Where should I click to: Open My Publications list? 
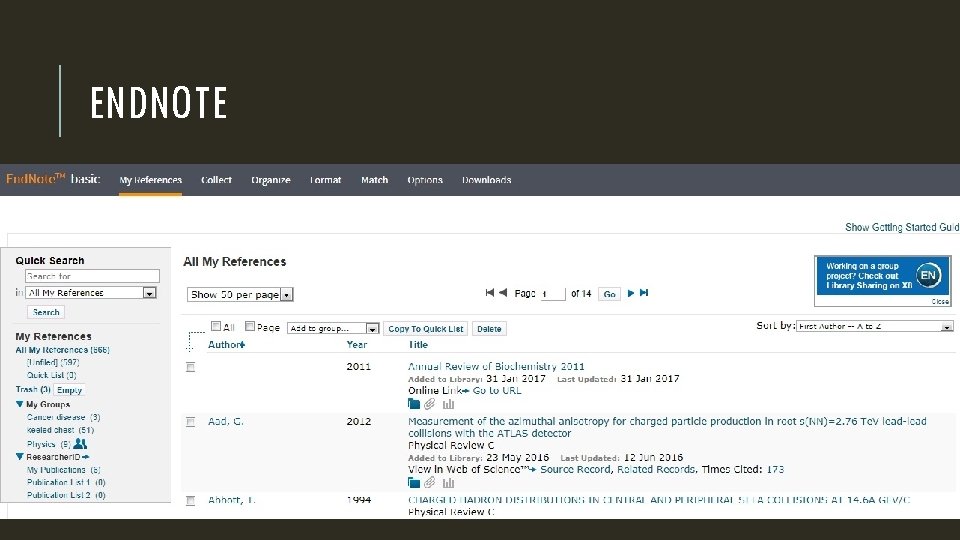[64, 470]
